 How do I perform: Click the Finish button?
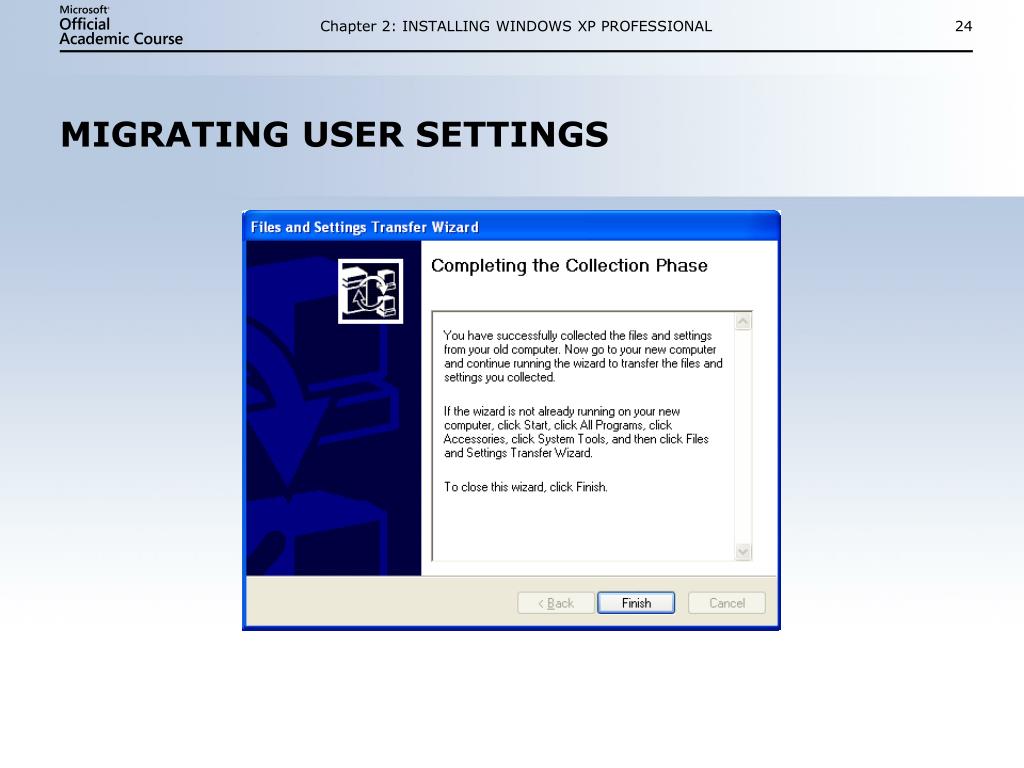tap(635, 603)
